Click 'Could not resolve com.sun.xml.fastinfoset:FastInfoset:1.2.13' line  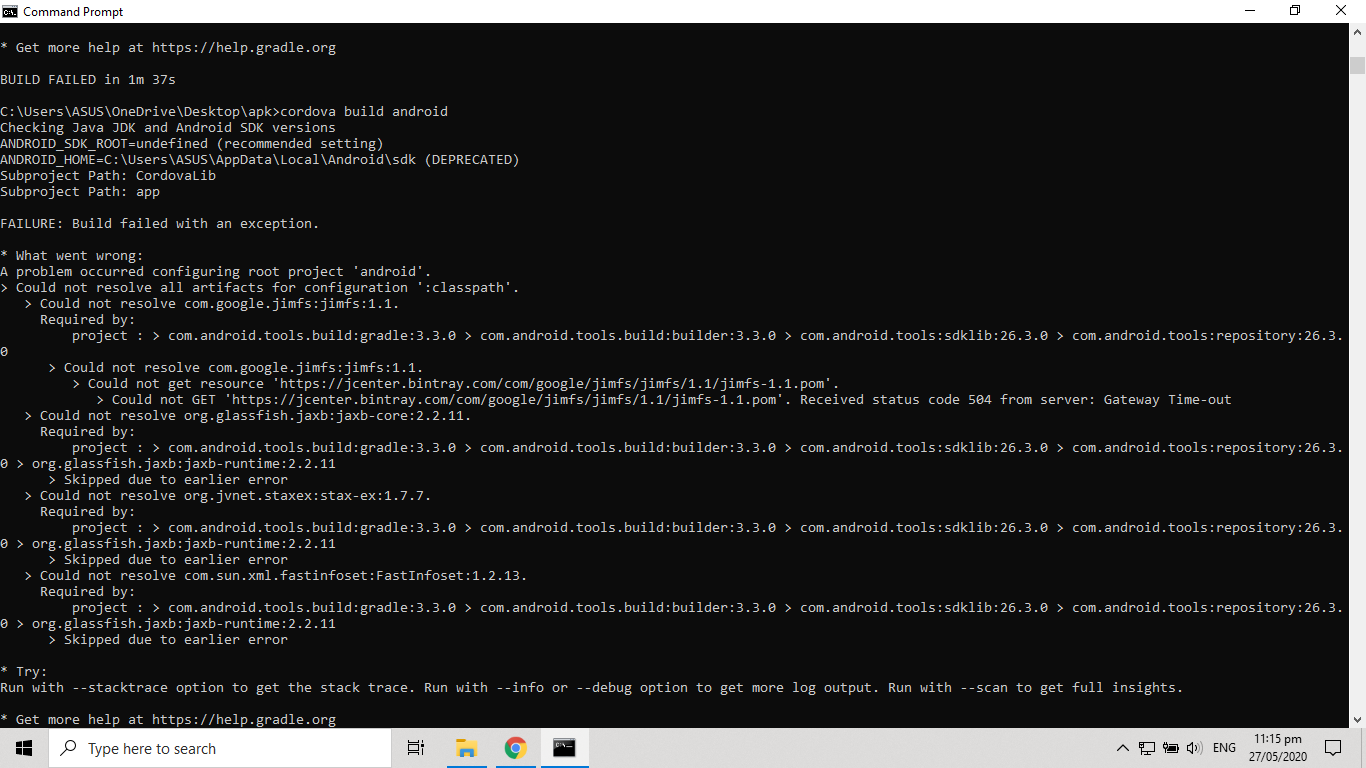click(x=276, y=575)
